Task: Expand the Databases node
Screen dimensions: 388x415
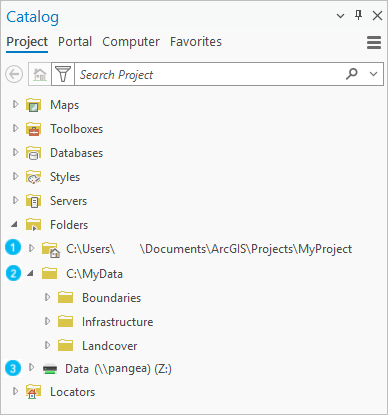Action: (15, 152)
